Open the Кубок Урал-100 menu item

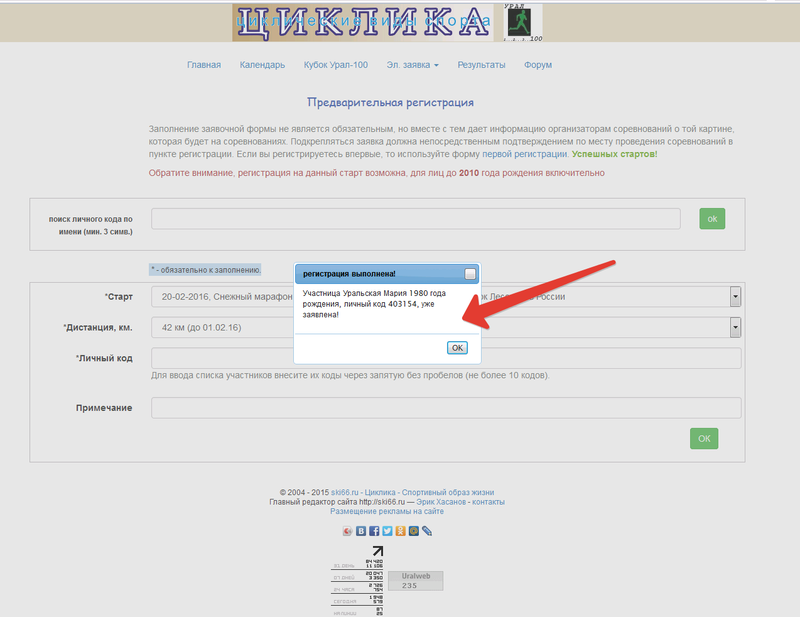pyautogui.click(x=335, y=65)
